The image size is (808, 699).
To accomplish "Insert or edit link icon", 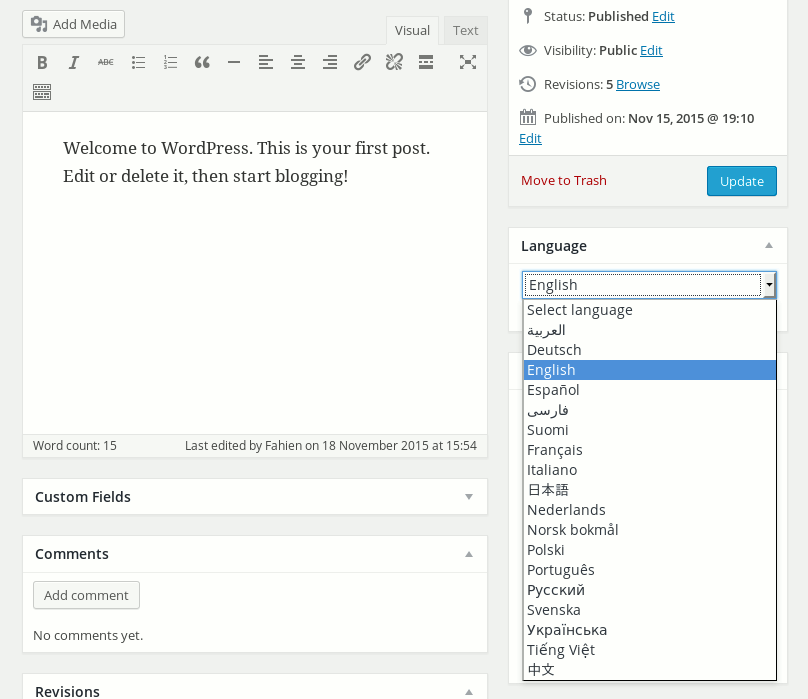I will (x=362, y=62).
